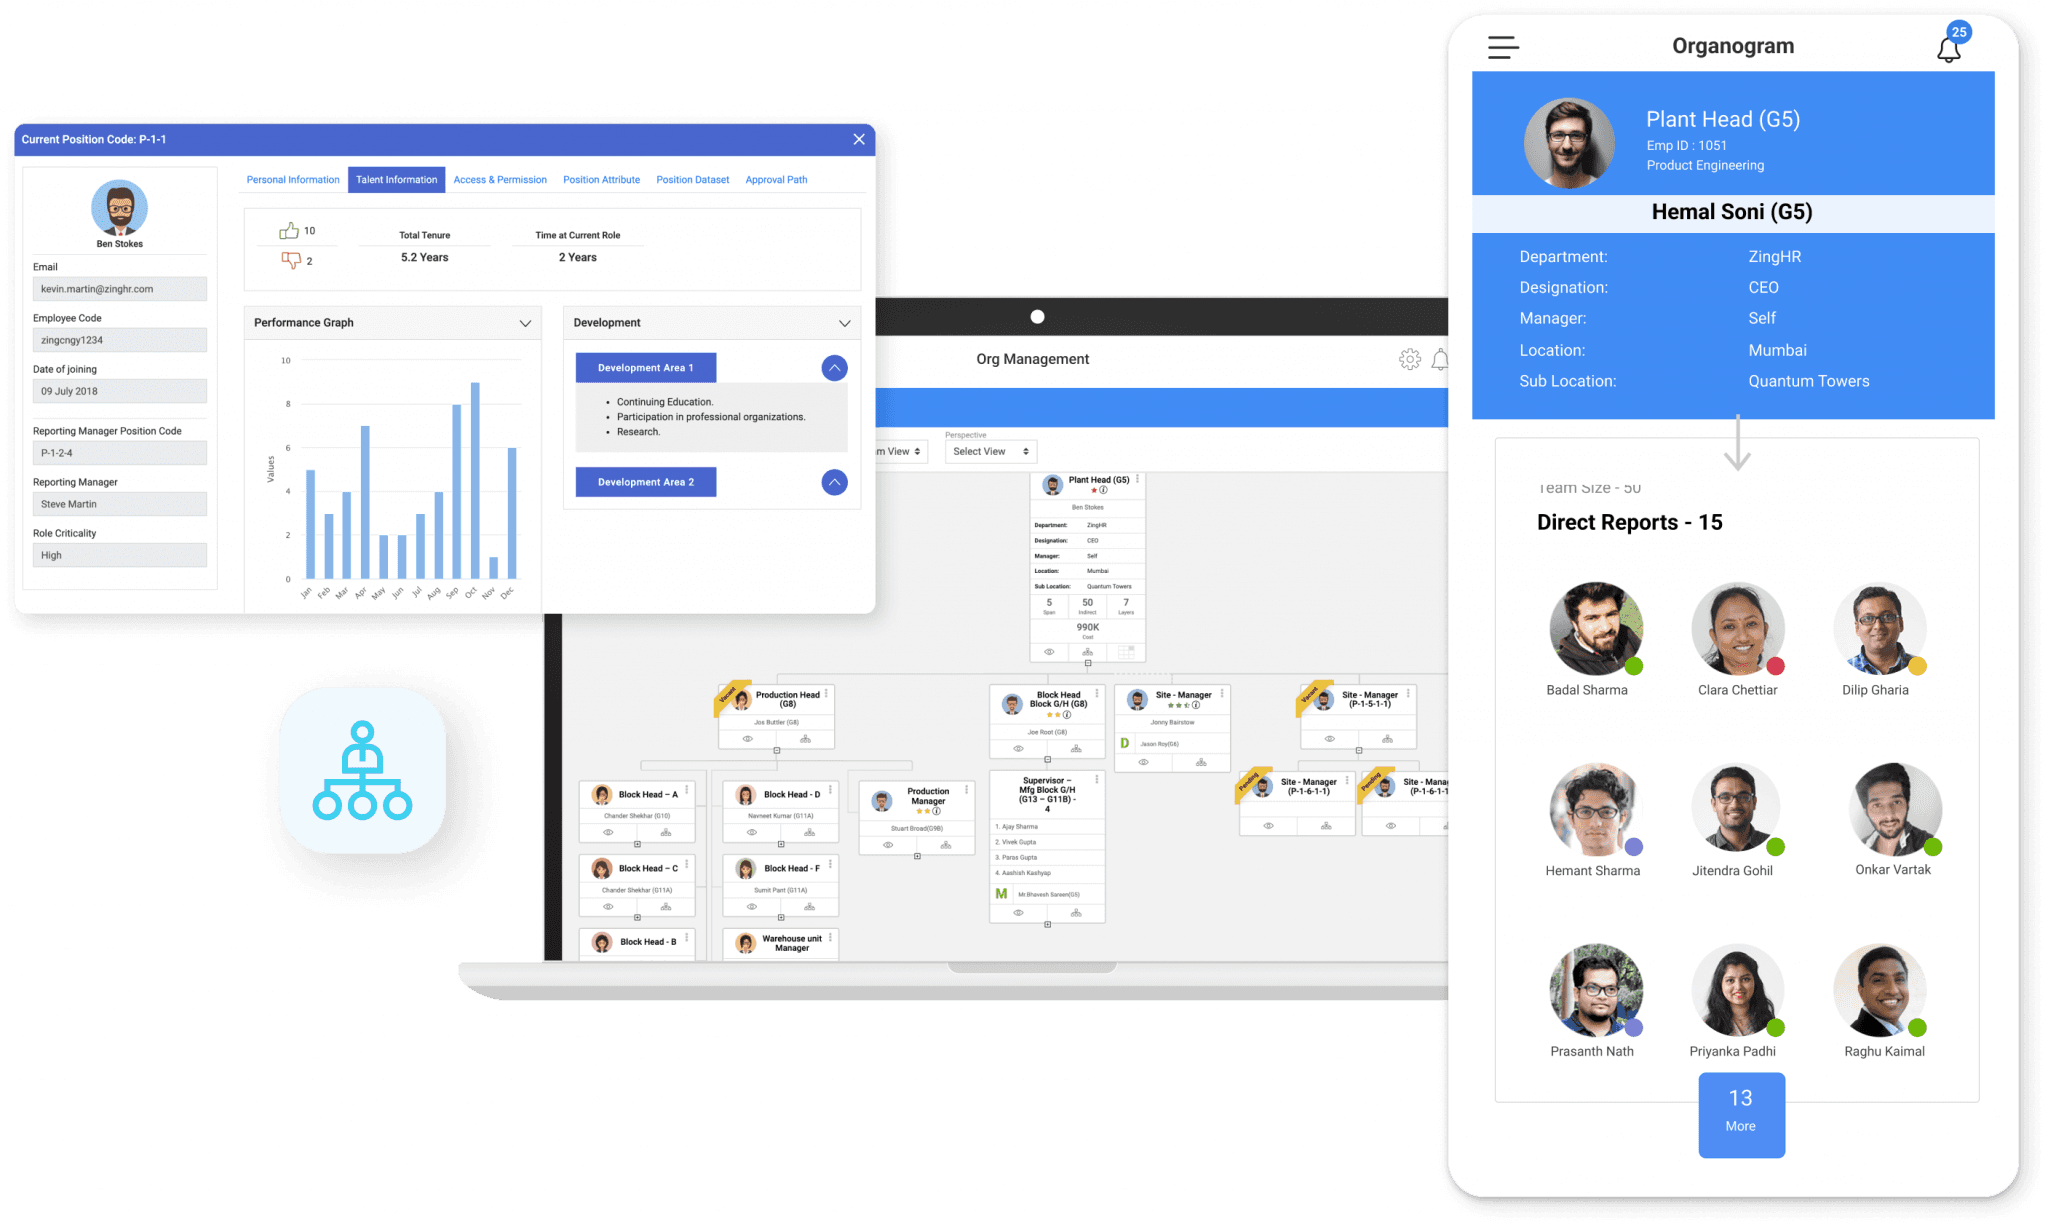Select the Access & Permission tab
The image size is (2048, 1226).
[x=496, y=178]
